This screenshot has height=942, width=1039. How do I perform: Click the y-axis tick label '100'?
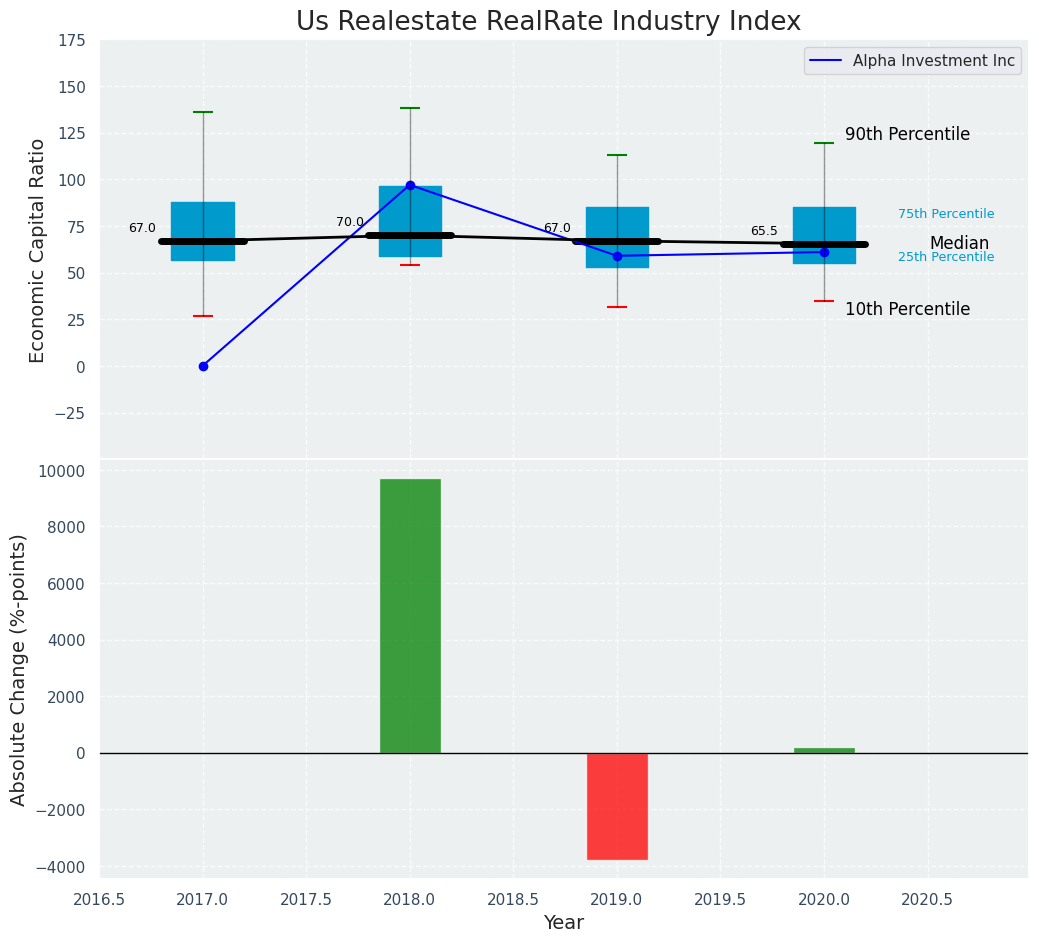(74, 180)
